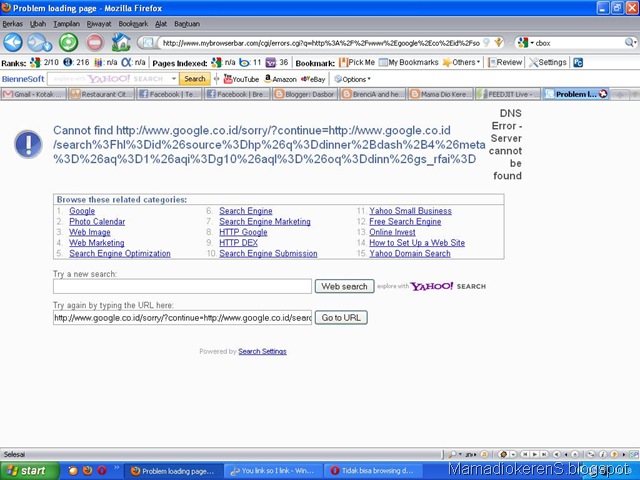Open the HTTP DEX link
640x480 pixels.
tap(238, 243)
